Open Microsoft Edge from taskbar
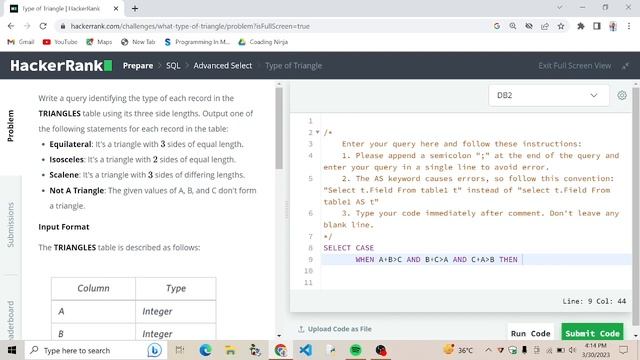The width and height of the screenshot is (640, 360). [x=205, y=350]
